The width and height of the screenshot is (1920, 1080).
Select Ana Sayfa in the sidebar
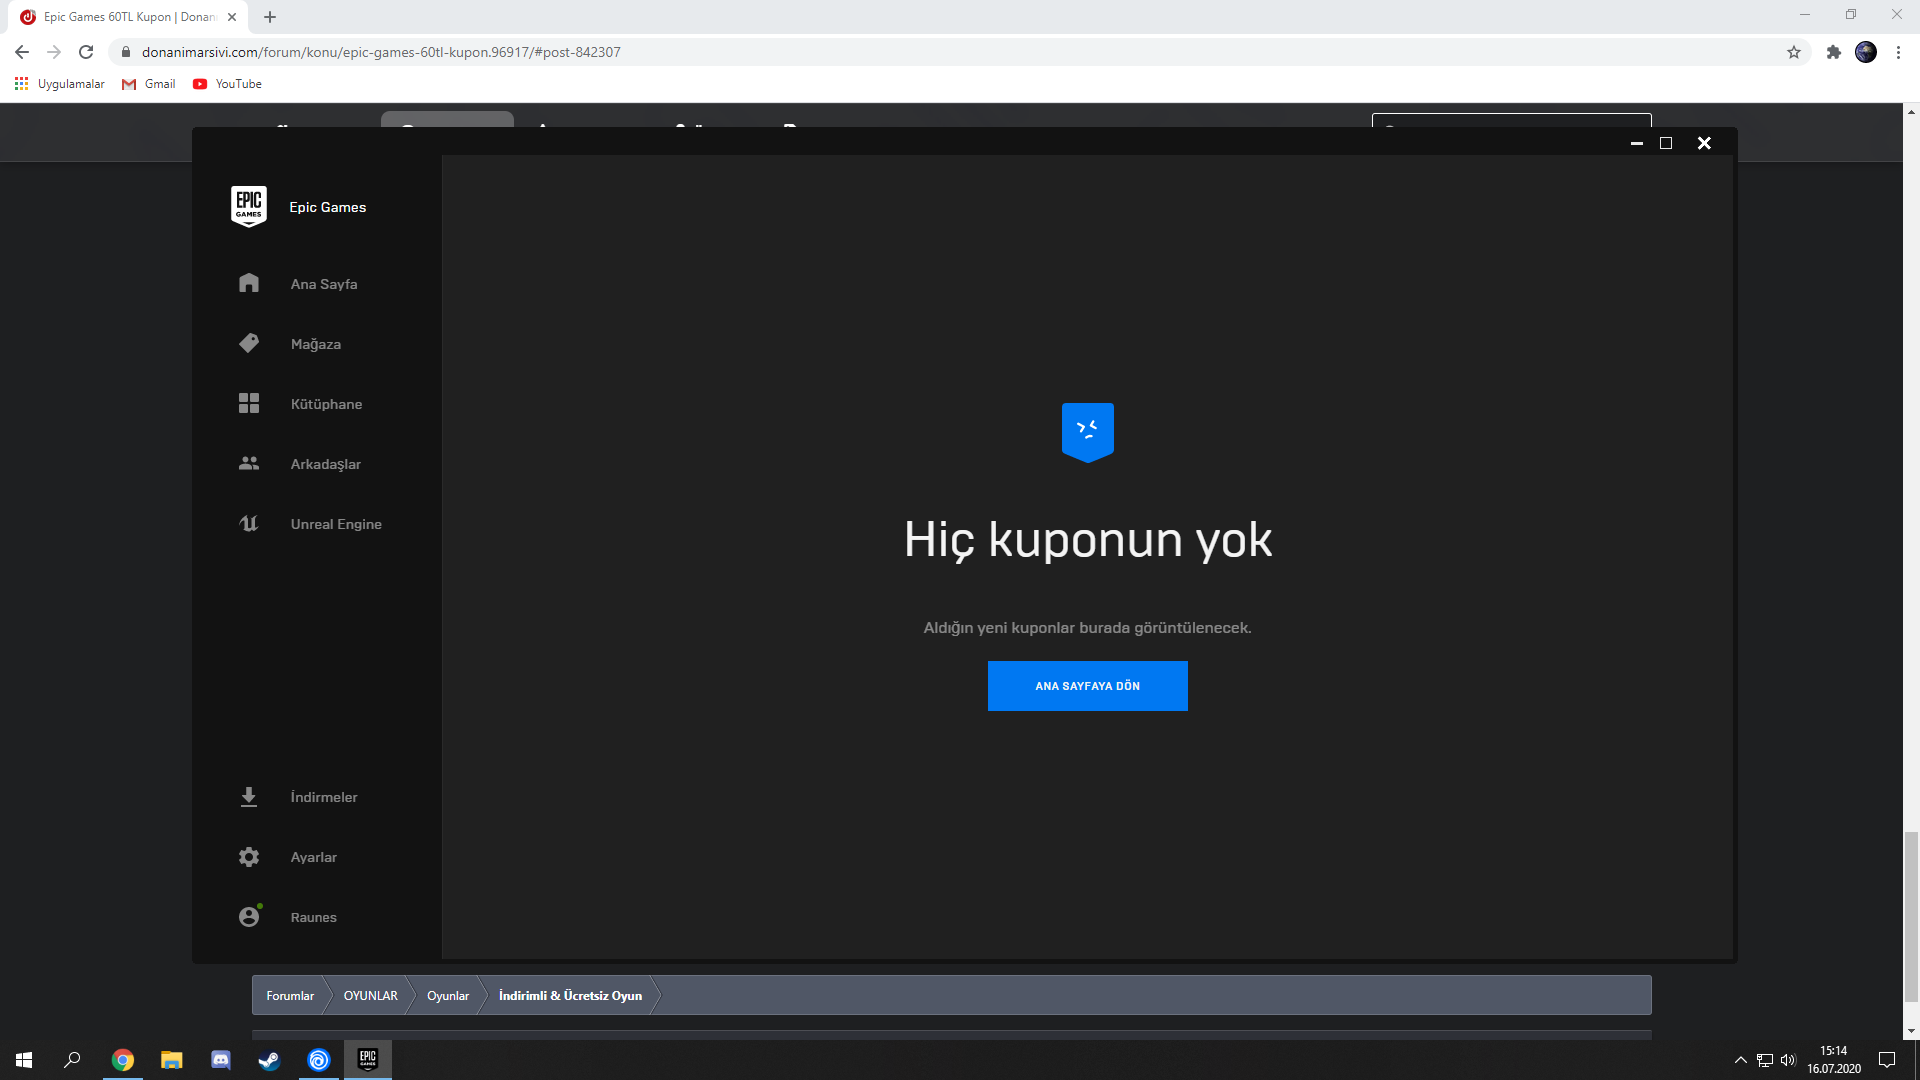click(324, 284)
